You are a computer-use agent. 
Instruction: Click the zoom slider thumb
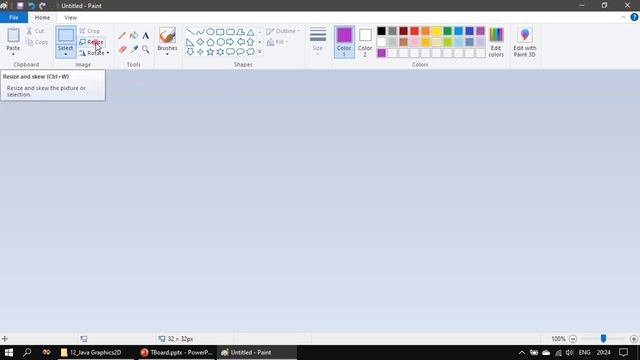603,338
